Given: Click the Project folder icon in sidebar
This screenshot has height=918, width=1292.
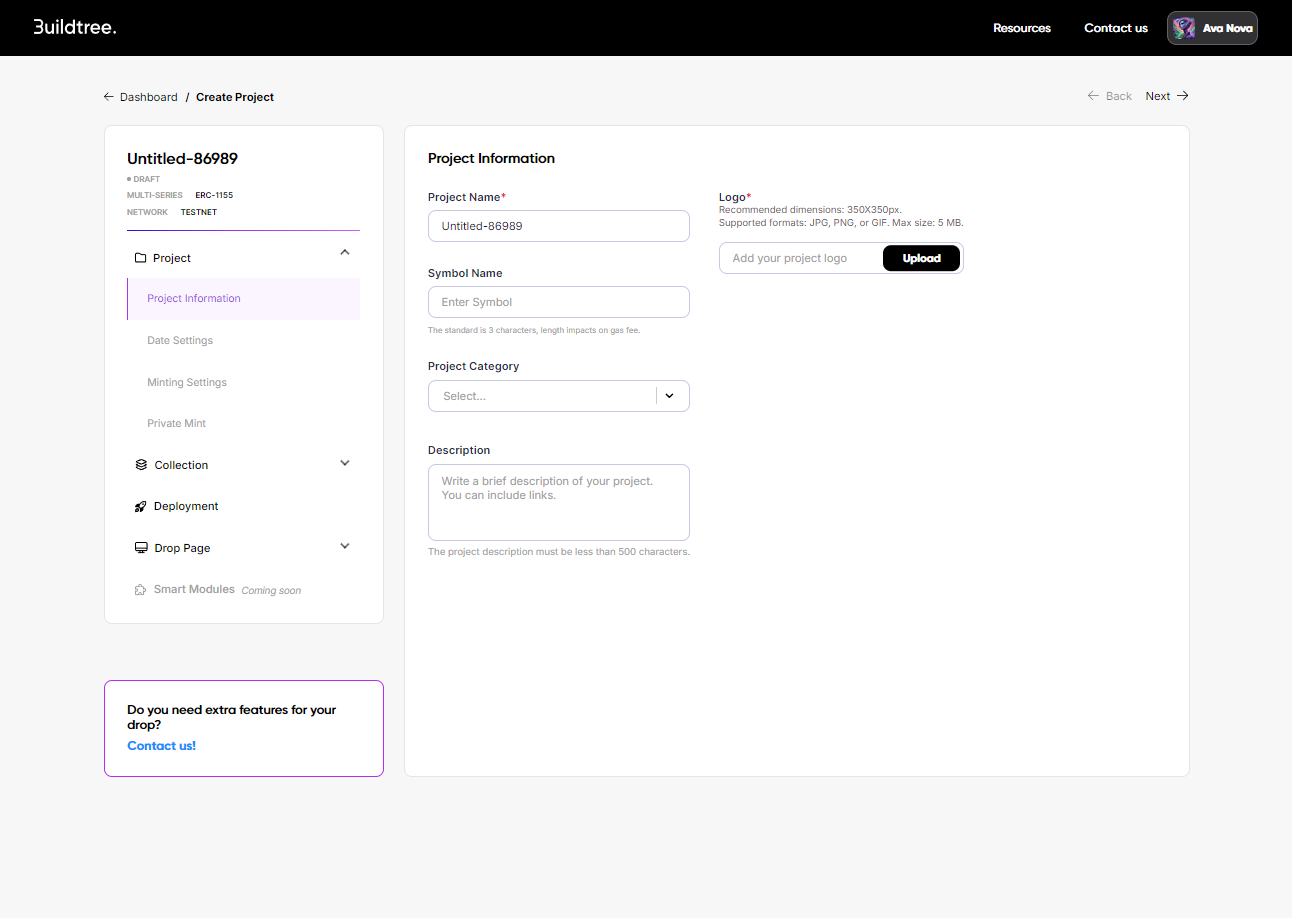Looking at the screenshot, I should 140,258.
